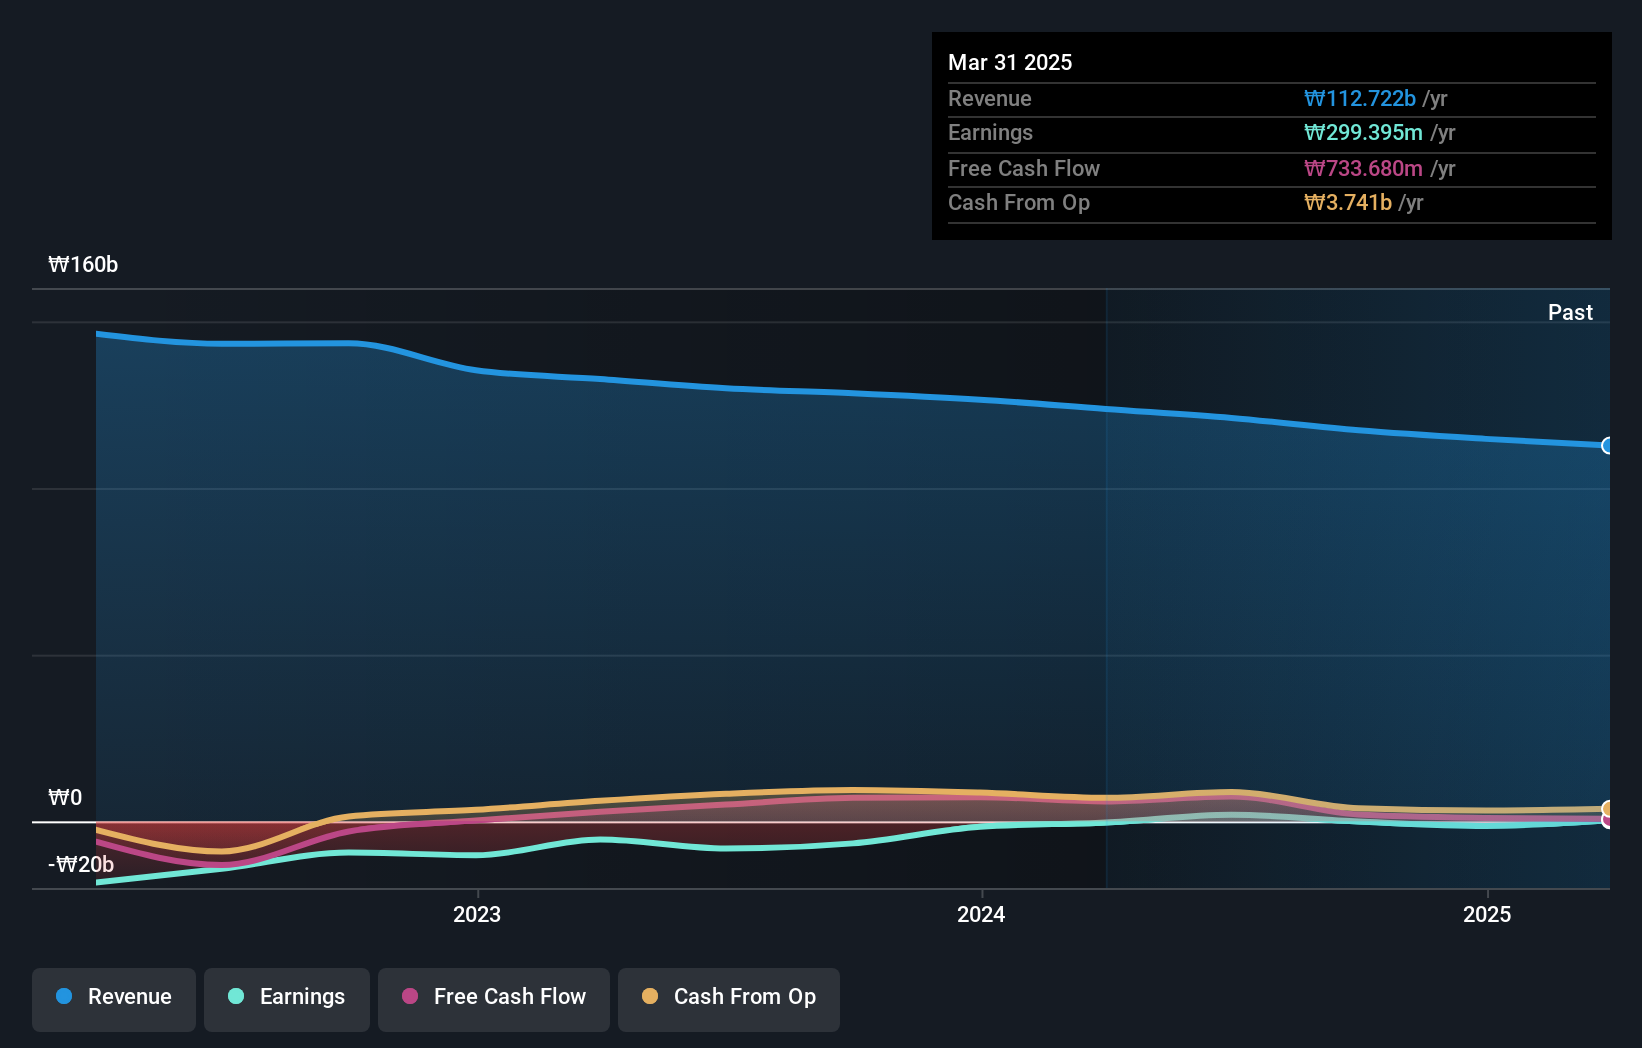Click the -₩20b y-axis label
Viewport: 1642px width, 1048px height.
(81, 865)
